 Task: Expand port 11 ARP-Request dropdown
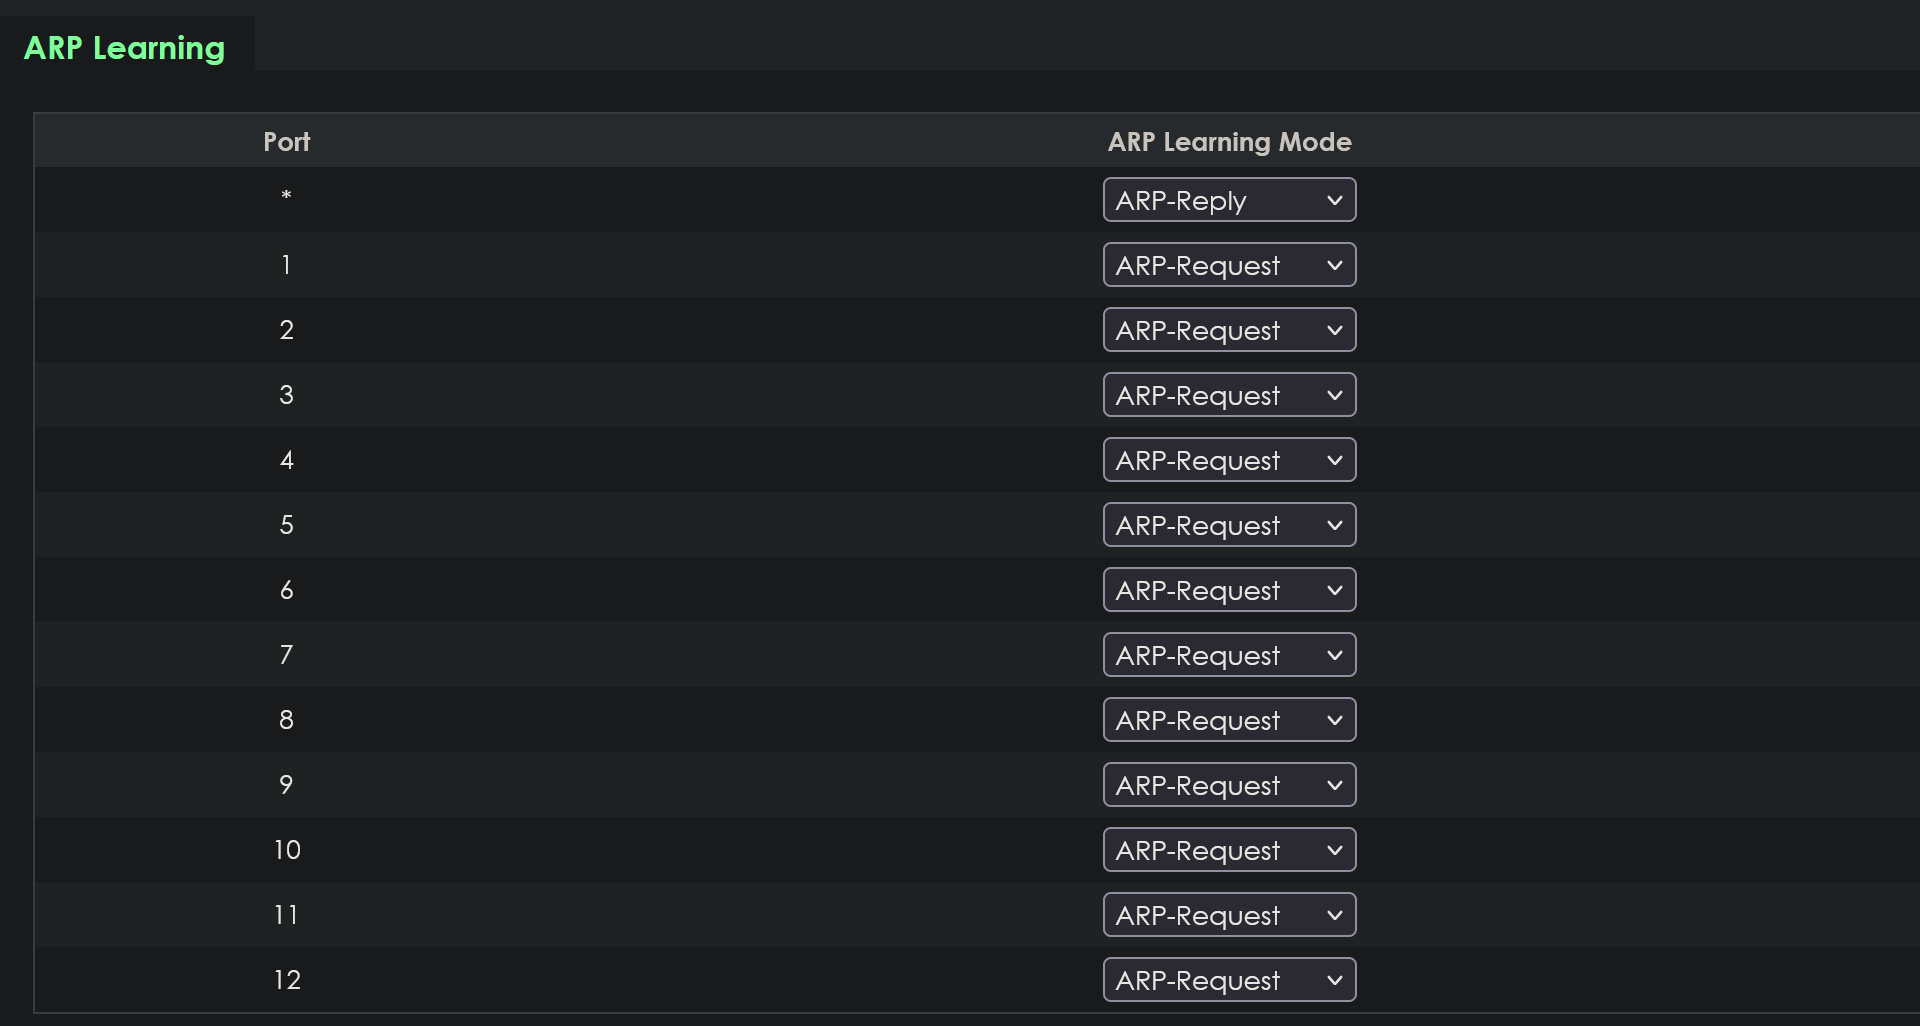(1229, 915)
